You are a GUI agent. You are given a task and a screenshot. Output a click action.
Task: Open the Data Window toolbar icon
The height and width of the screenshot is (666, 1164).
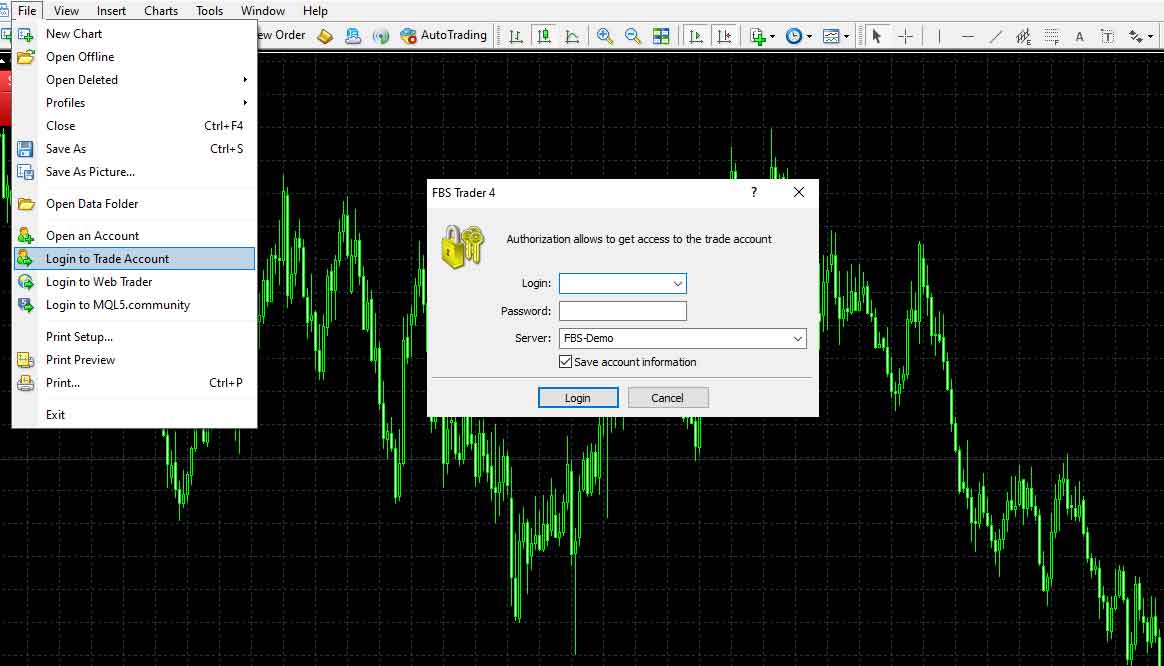pos(353,36)
